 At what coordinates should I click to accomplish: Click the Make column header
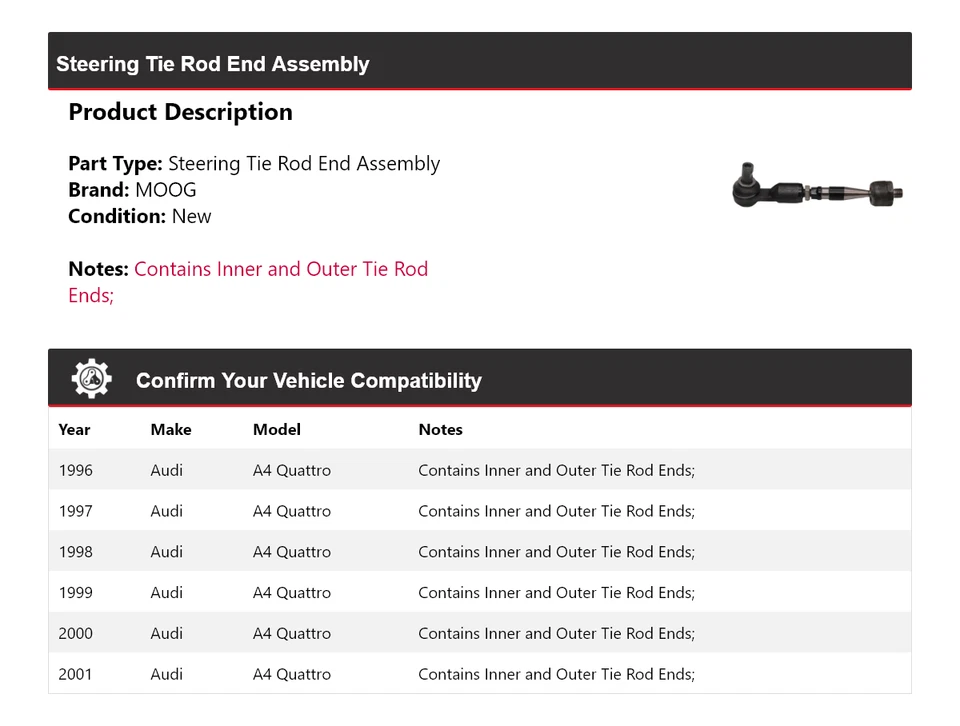pos(171,429)
